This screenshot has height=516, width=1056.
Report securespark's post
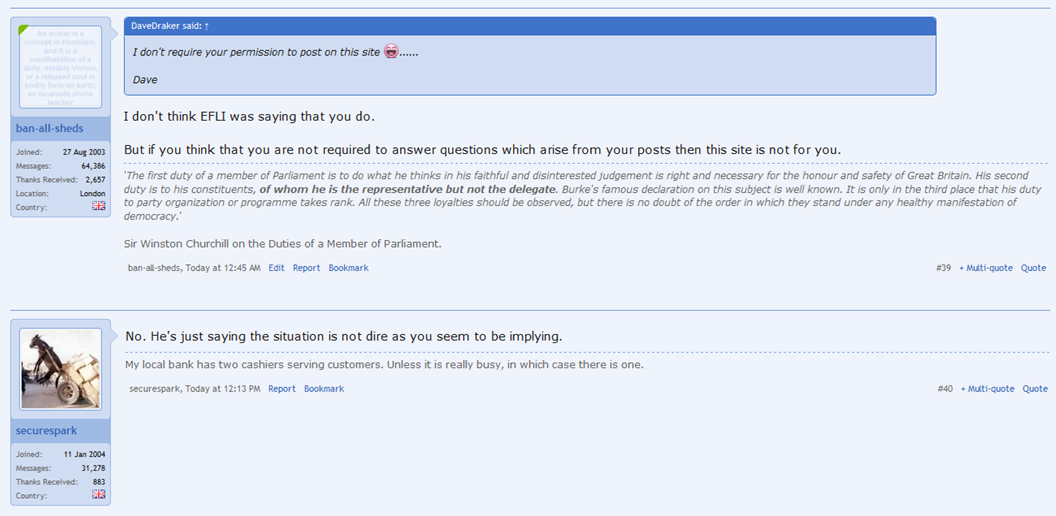(x=282, y=388)
